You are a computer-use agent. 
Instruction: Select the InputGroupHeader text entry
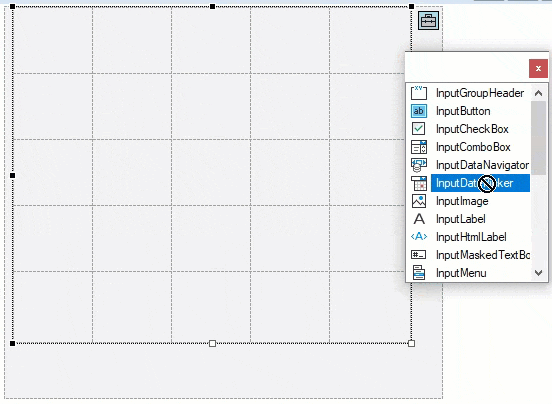[x=480, y=93]
